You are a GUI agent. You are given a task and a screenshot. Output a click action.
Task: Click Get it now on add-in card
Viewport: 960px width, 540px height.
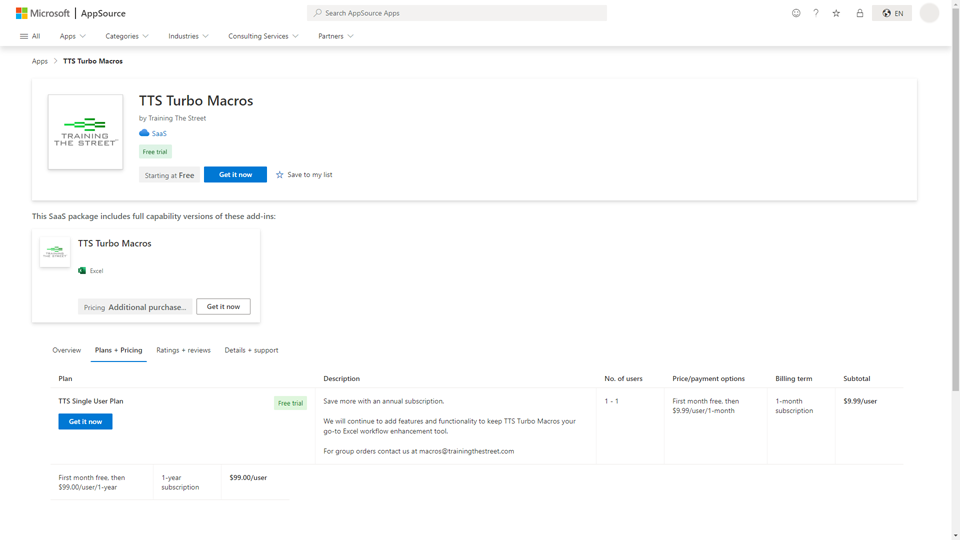pyautogui.click(x=223, y=307)
